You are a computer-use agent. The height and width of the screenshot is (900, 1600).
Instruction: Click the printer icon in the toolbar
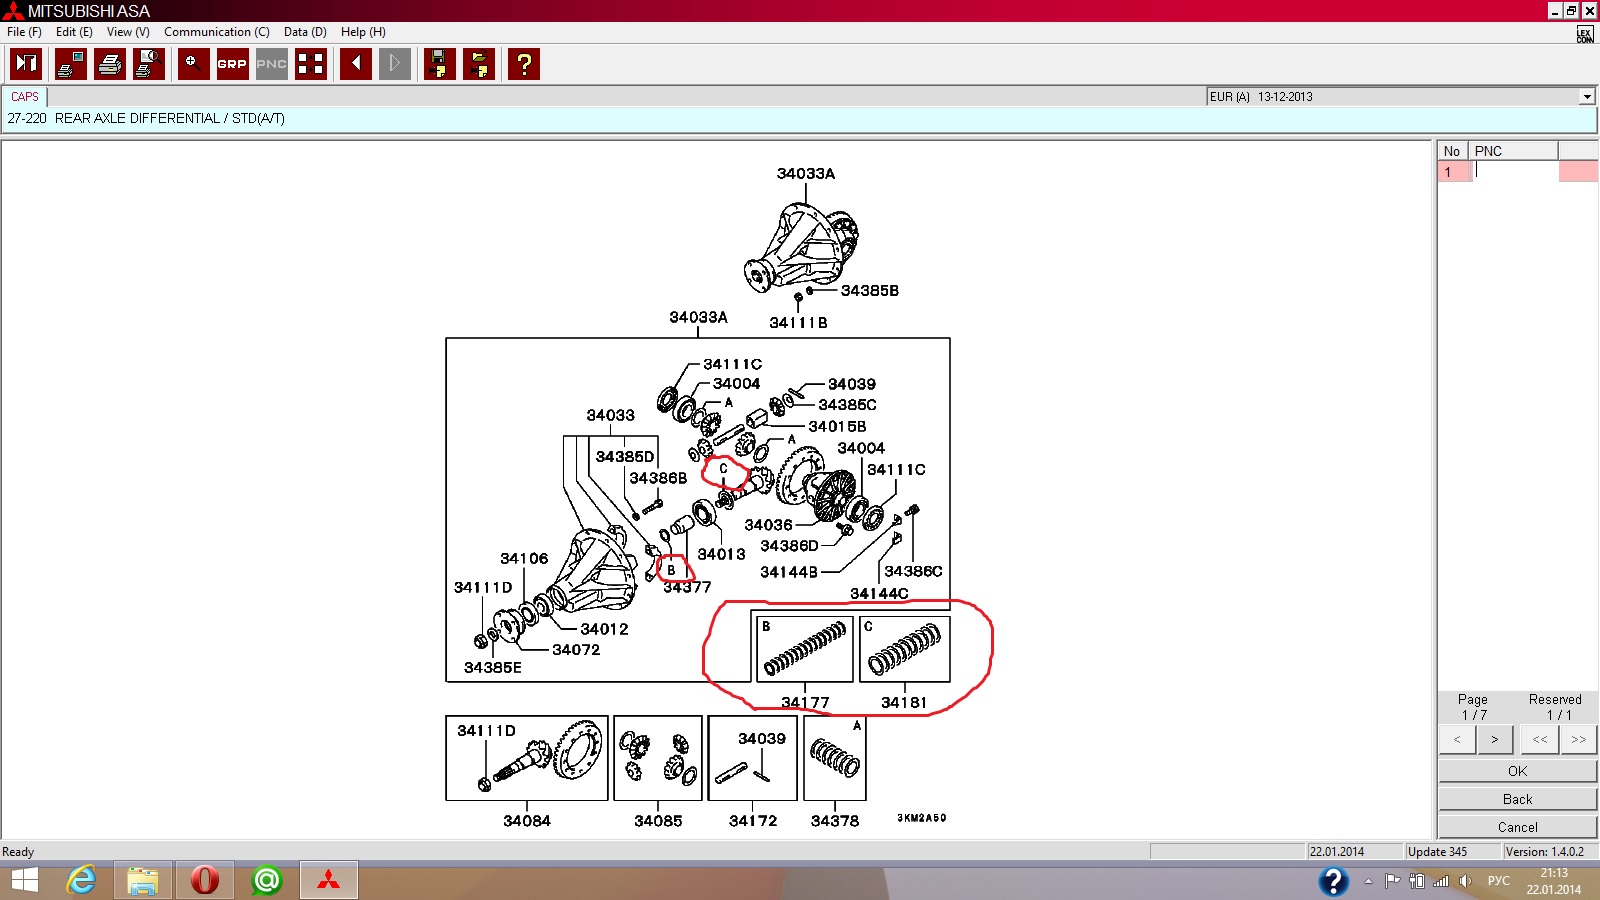(x=110, y=64)
